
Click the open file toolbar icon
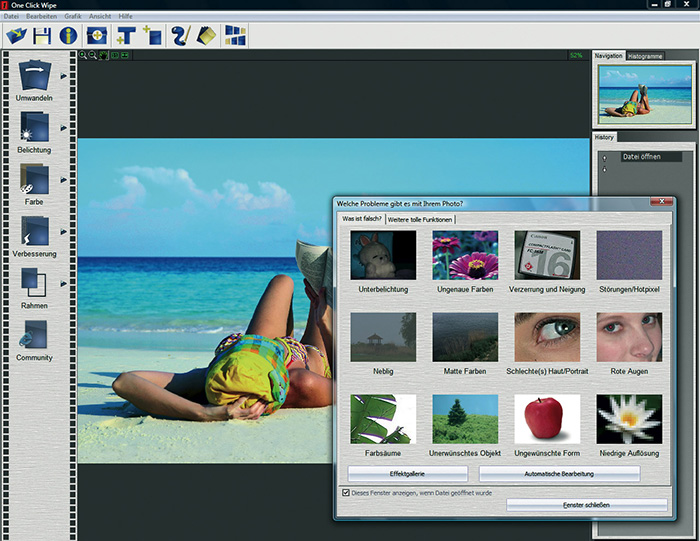(15, 36)
